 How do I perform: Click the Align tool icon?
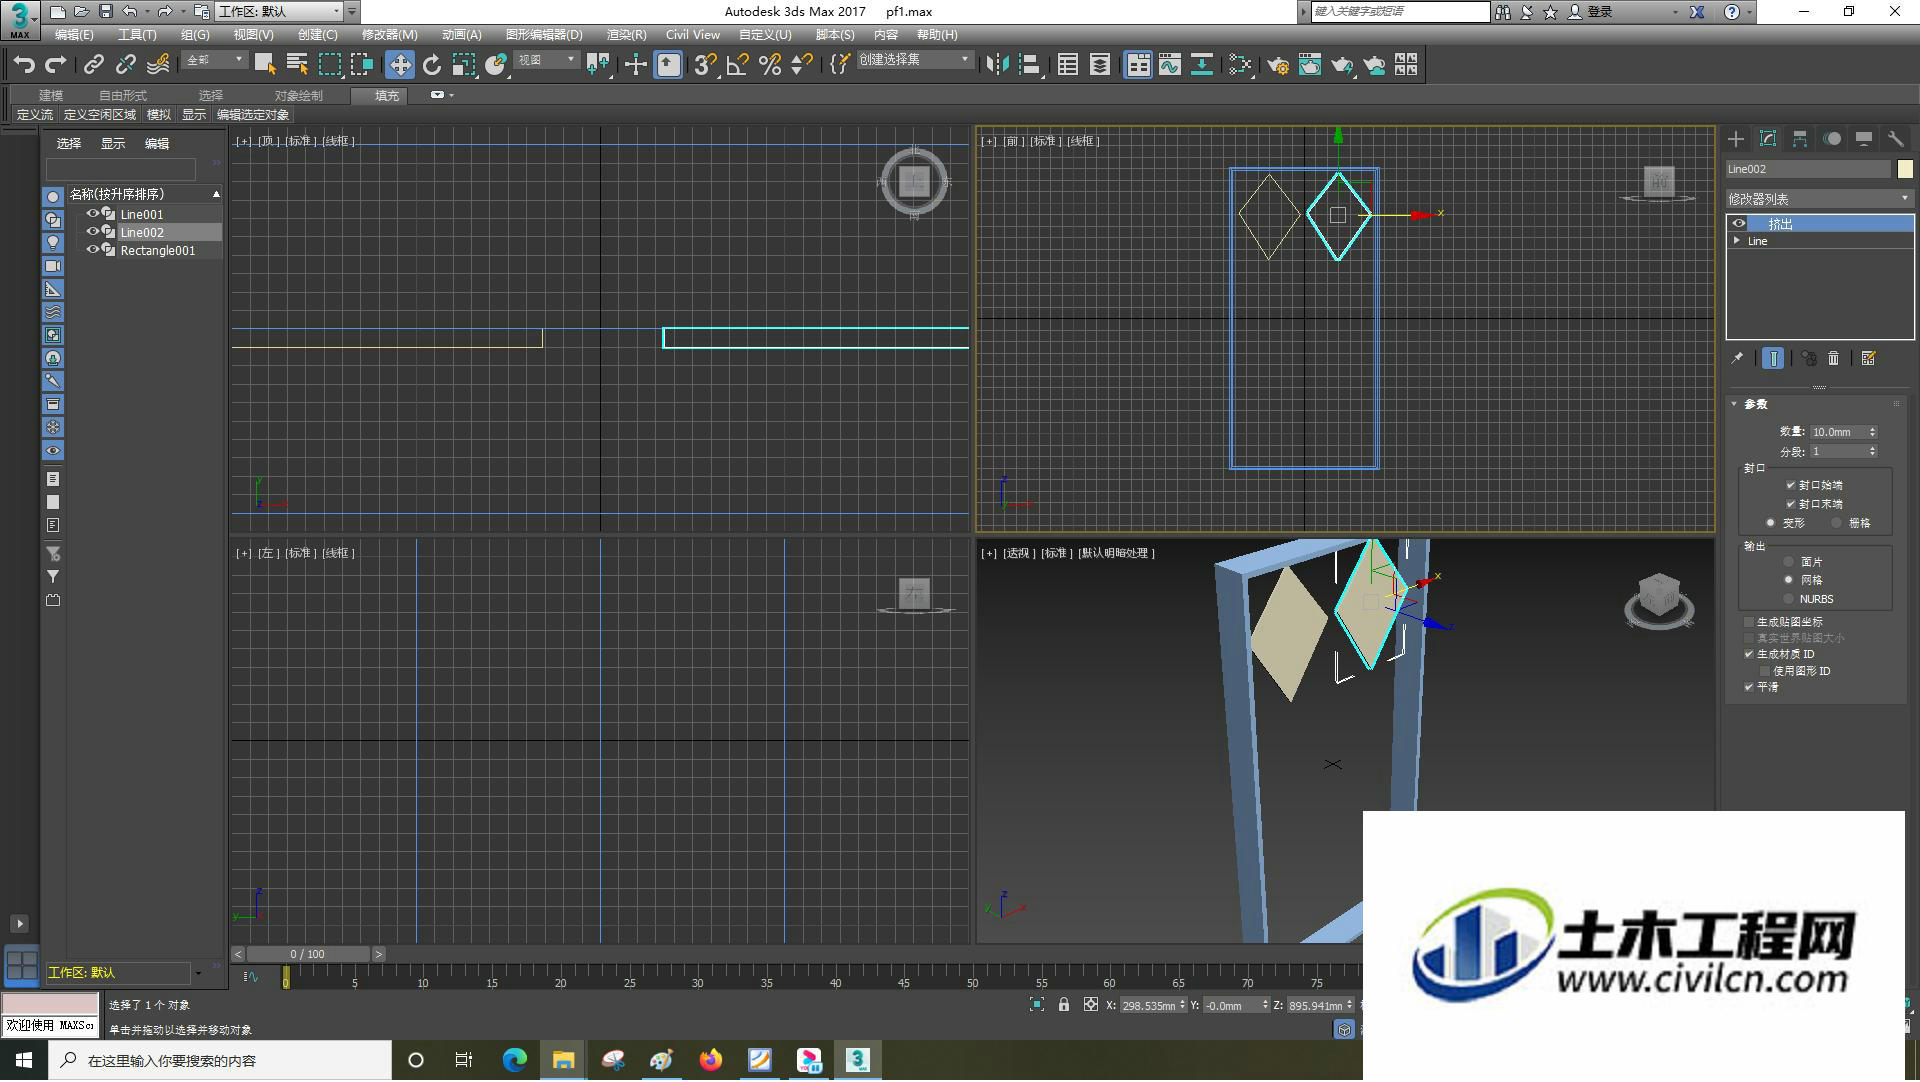[1029, 65]
